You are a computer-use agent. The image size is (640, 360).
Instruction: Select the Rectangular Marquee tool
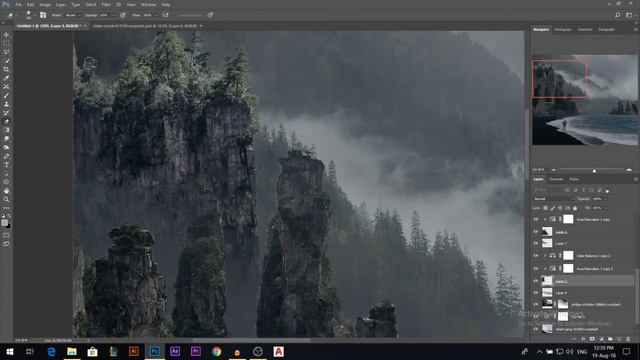coord(6,44)
